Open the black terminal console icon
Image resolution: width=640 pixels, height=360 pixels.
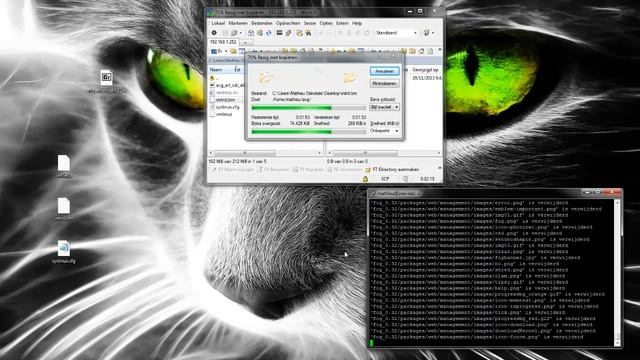pyautogui.click(x=279, y=33)
